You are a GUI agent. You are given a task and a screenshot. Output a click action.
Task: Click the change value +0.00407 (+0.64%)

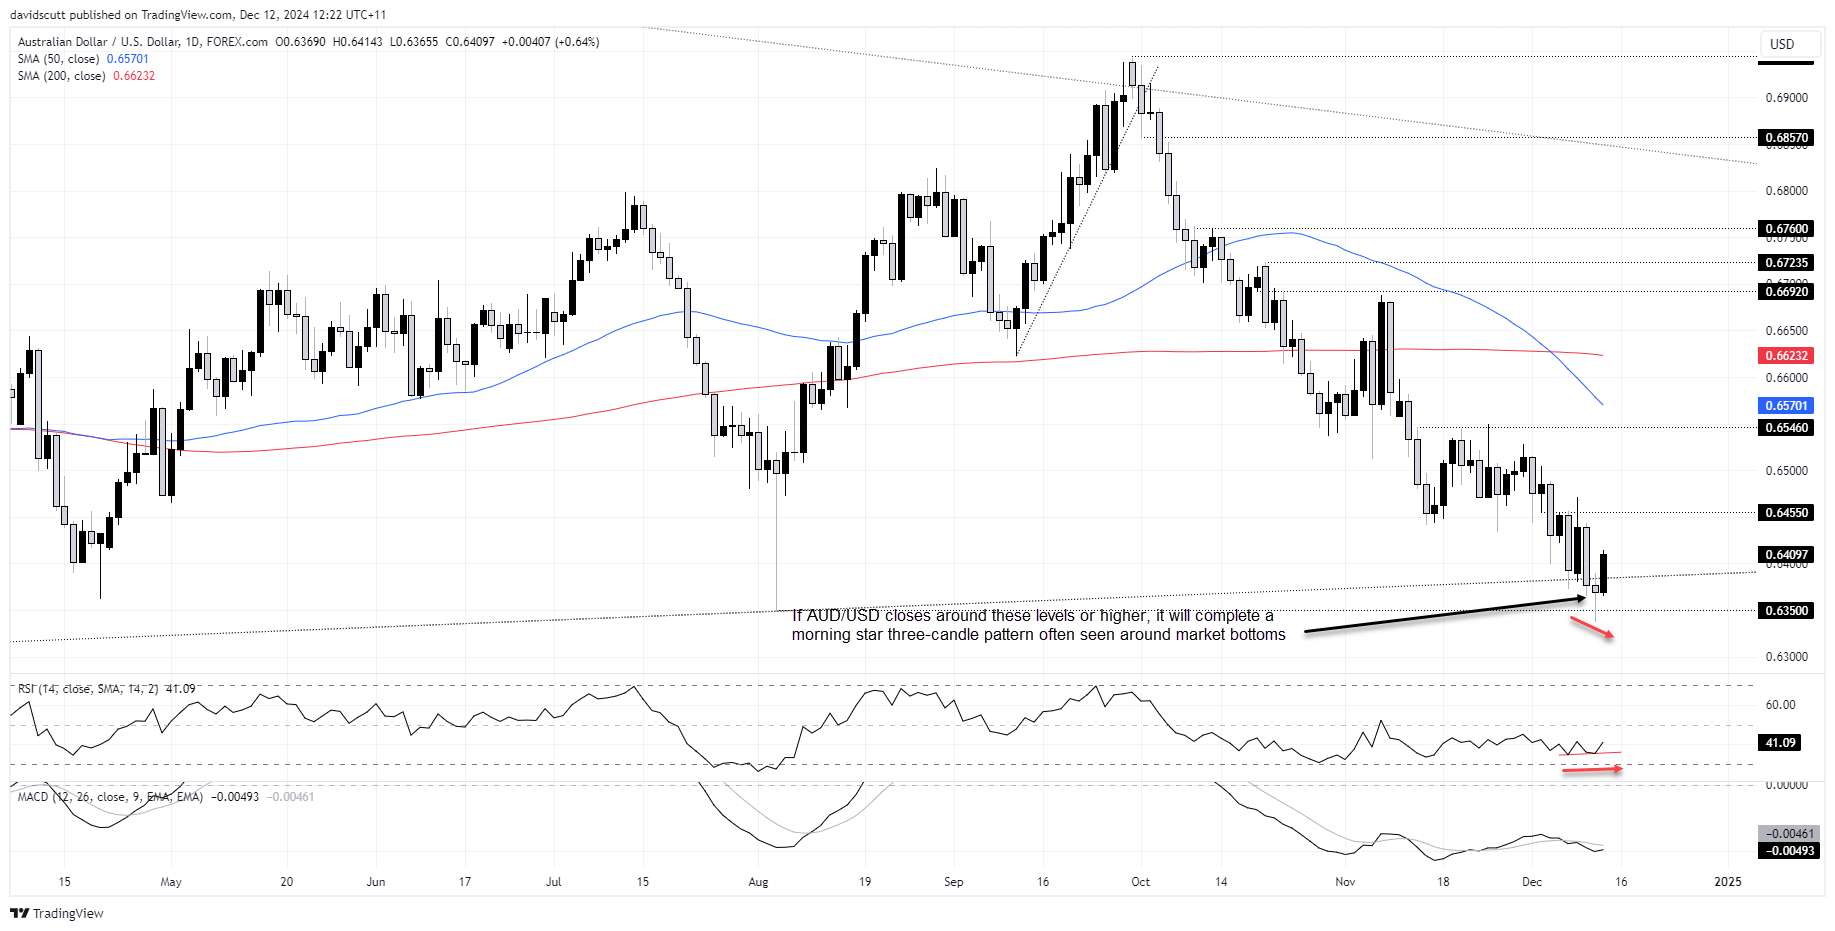point(551,42)
